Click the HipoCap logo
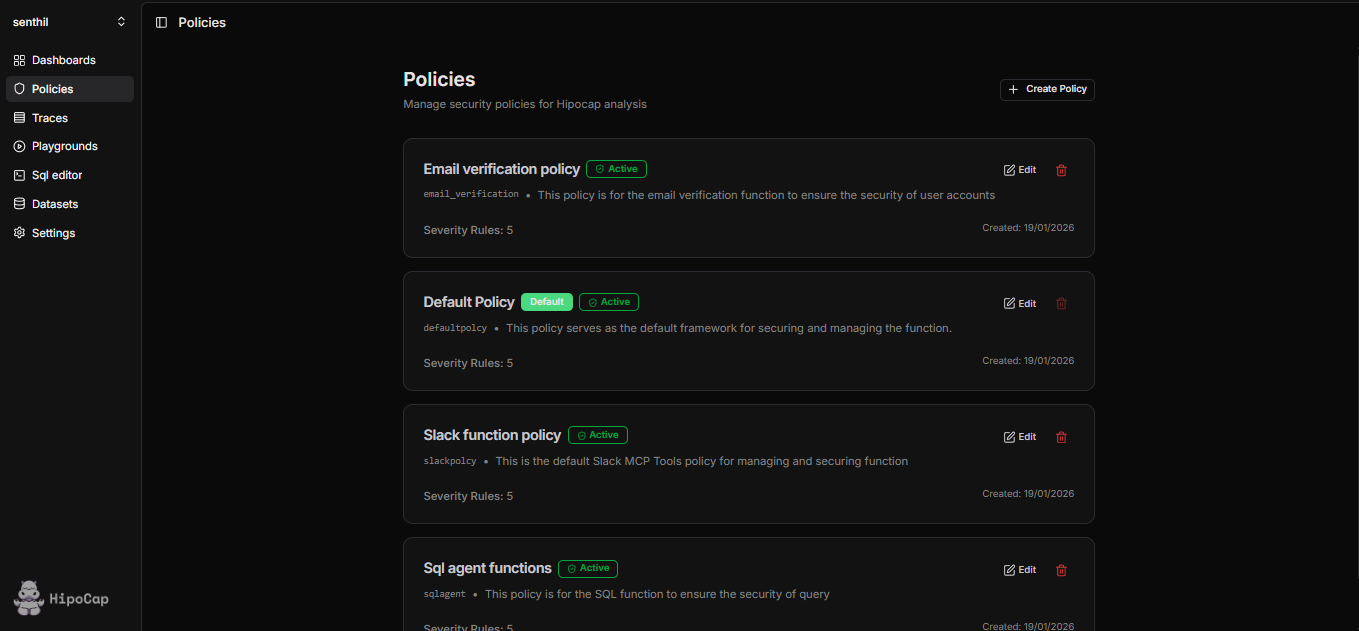The height and width of the screenshot is (631, 1359). point(62,598)
